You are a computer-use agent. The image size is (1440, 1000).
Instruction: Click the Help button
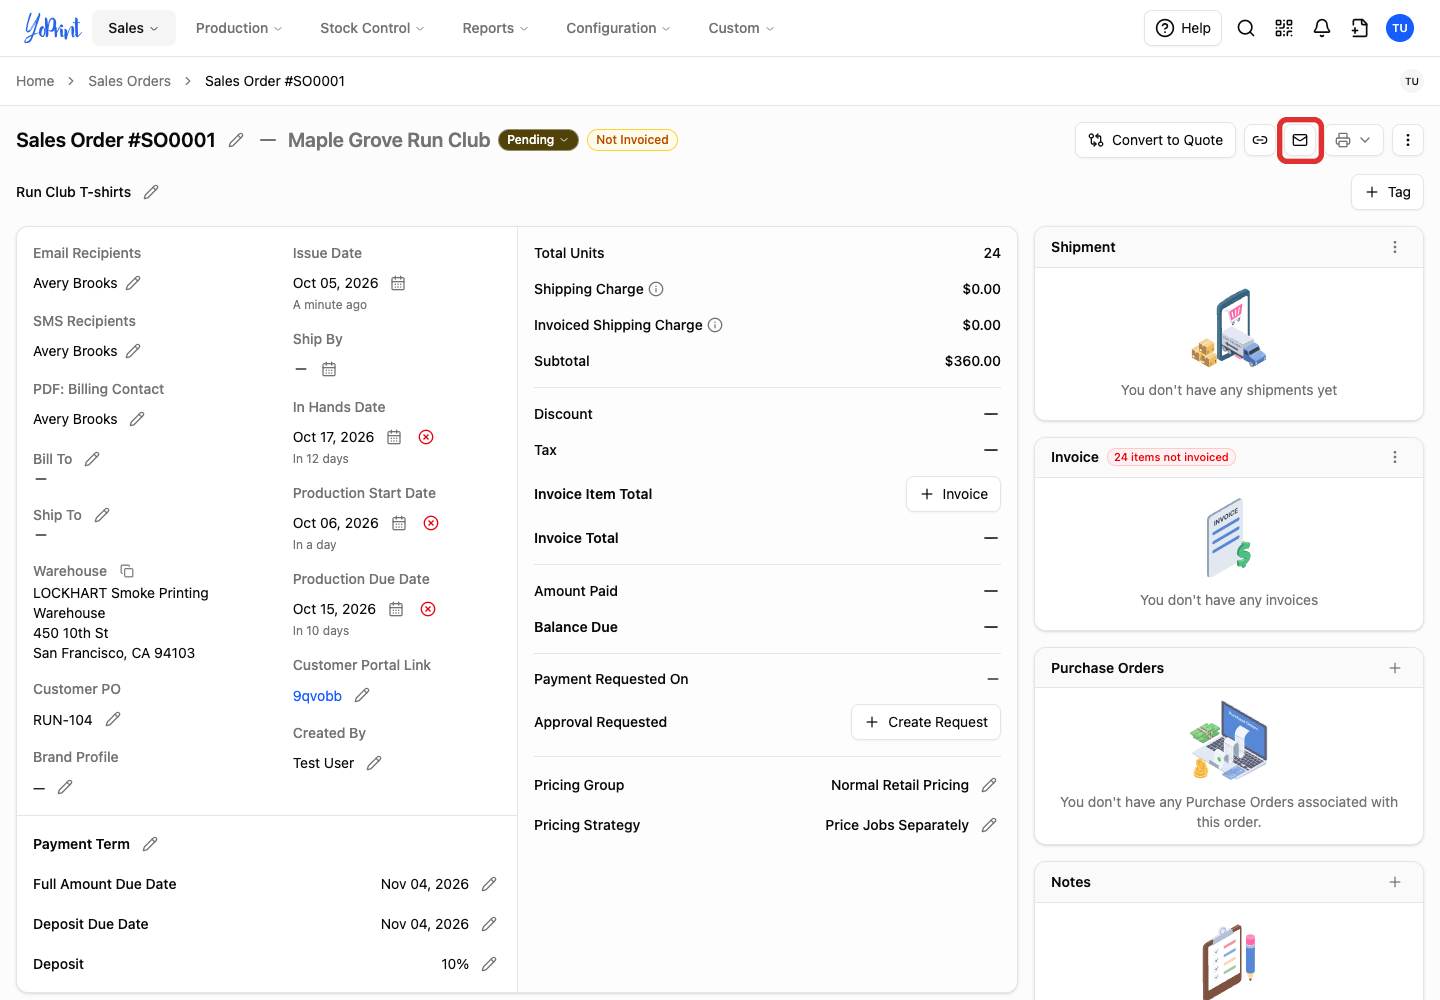coord(1183,28)
